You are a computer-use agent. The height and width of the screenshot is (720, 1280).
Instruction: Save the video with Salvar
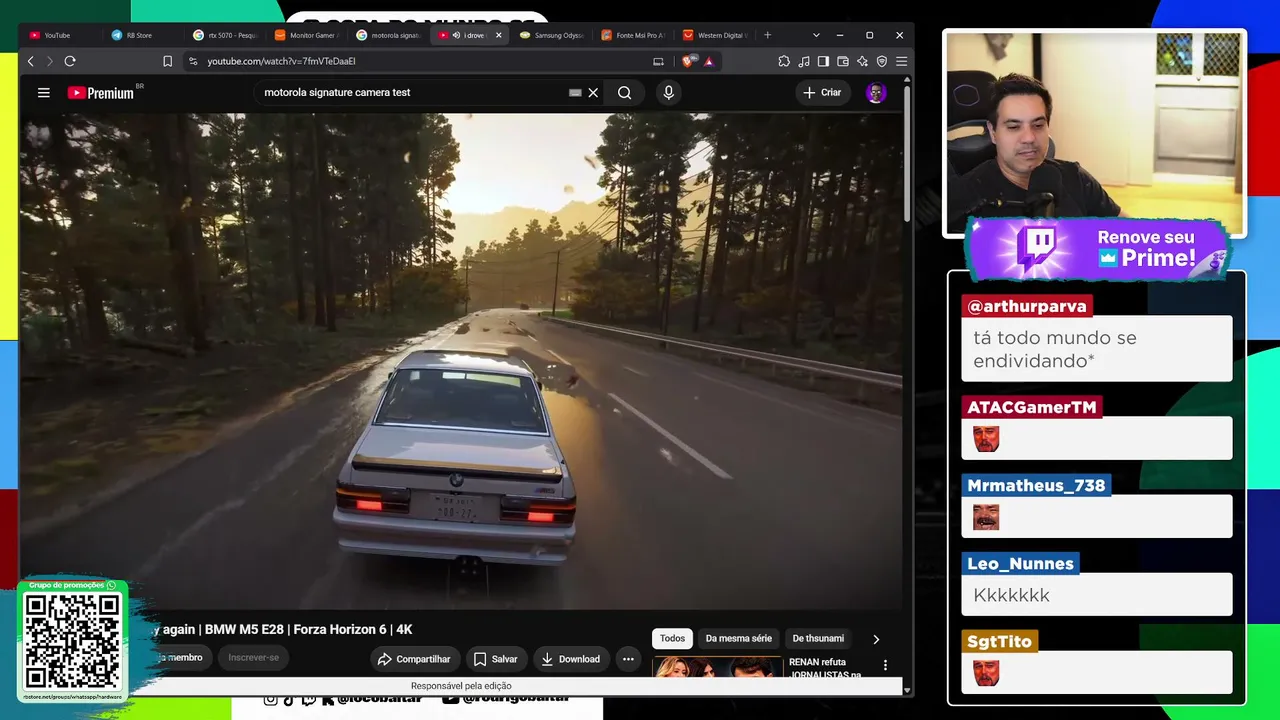tap(495, 659)
